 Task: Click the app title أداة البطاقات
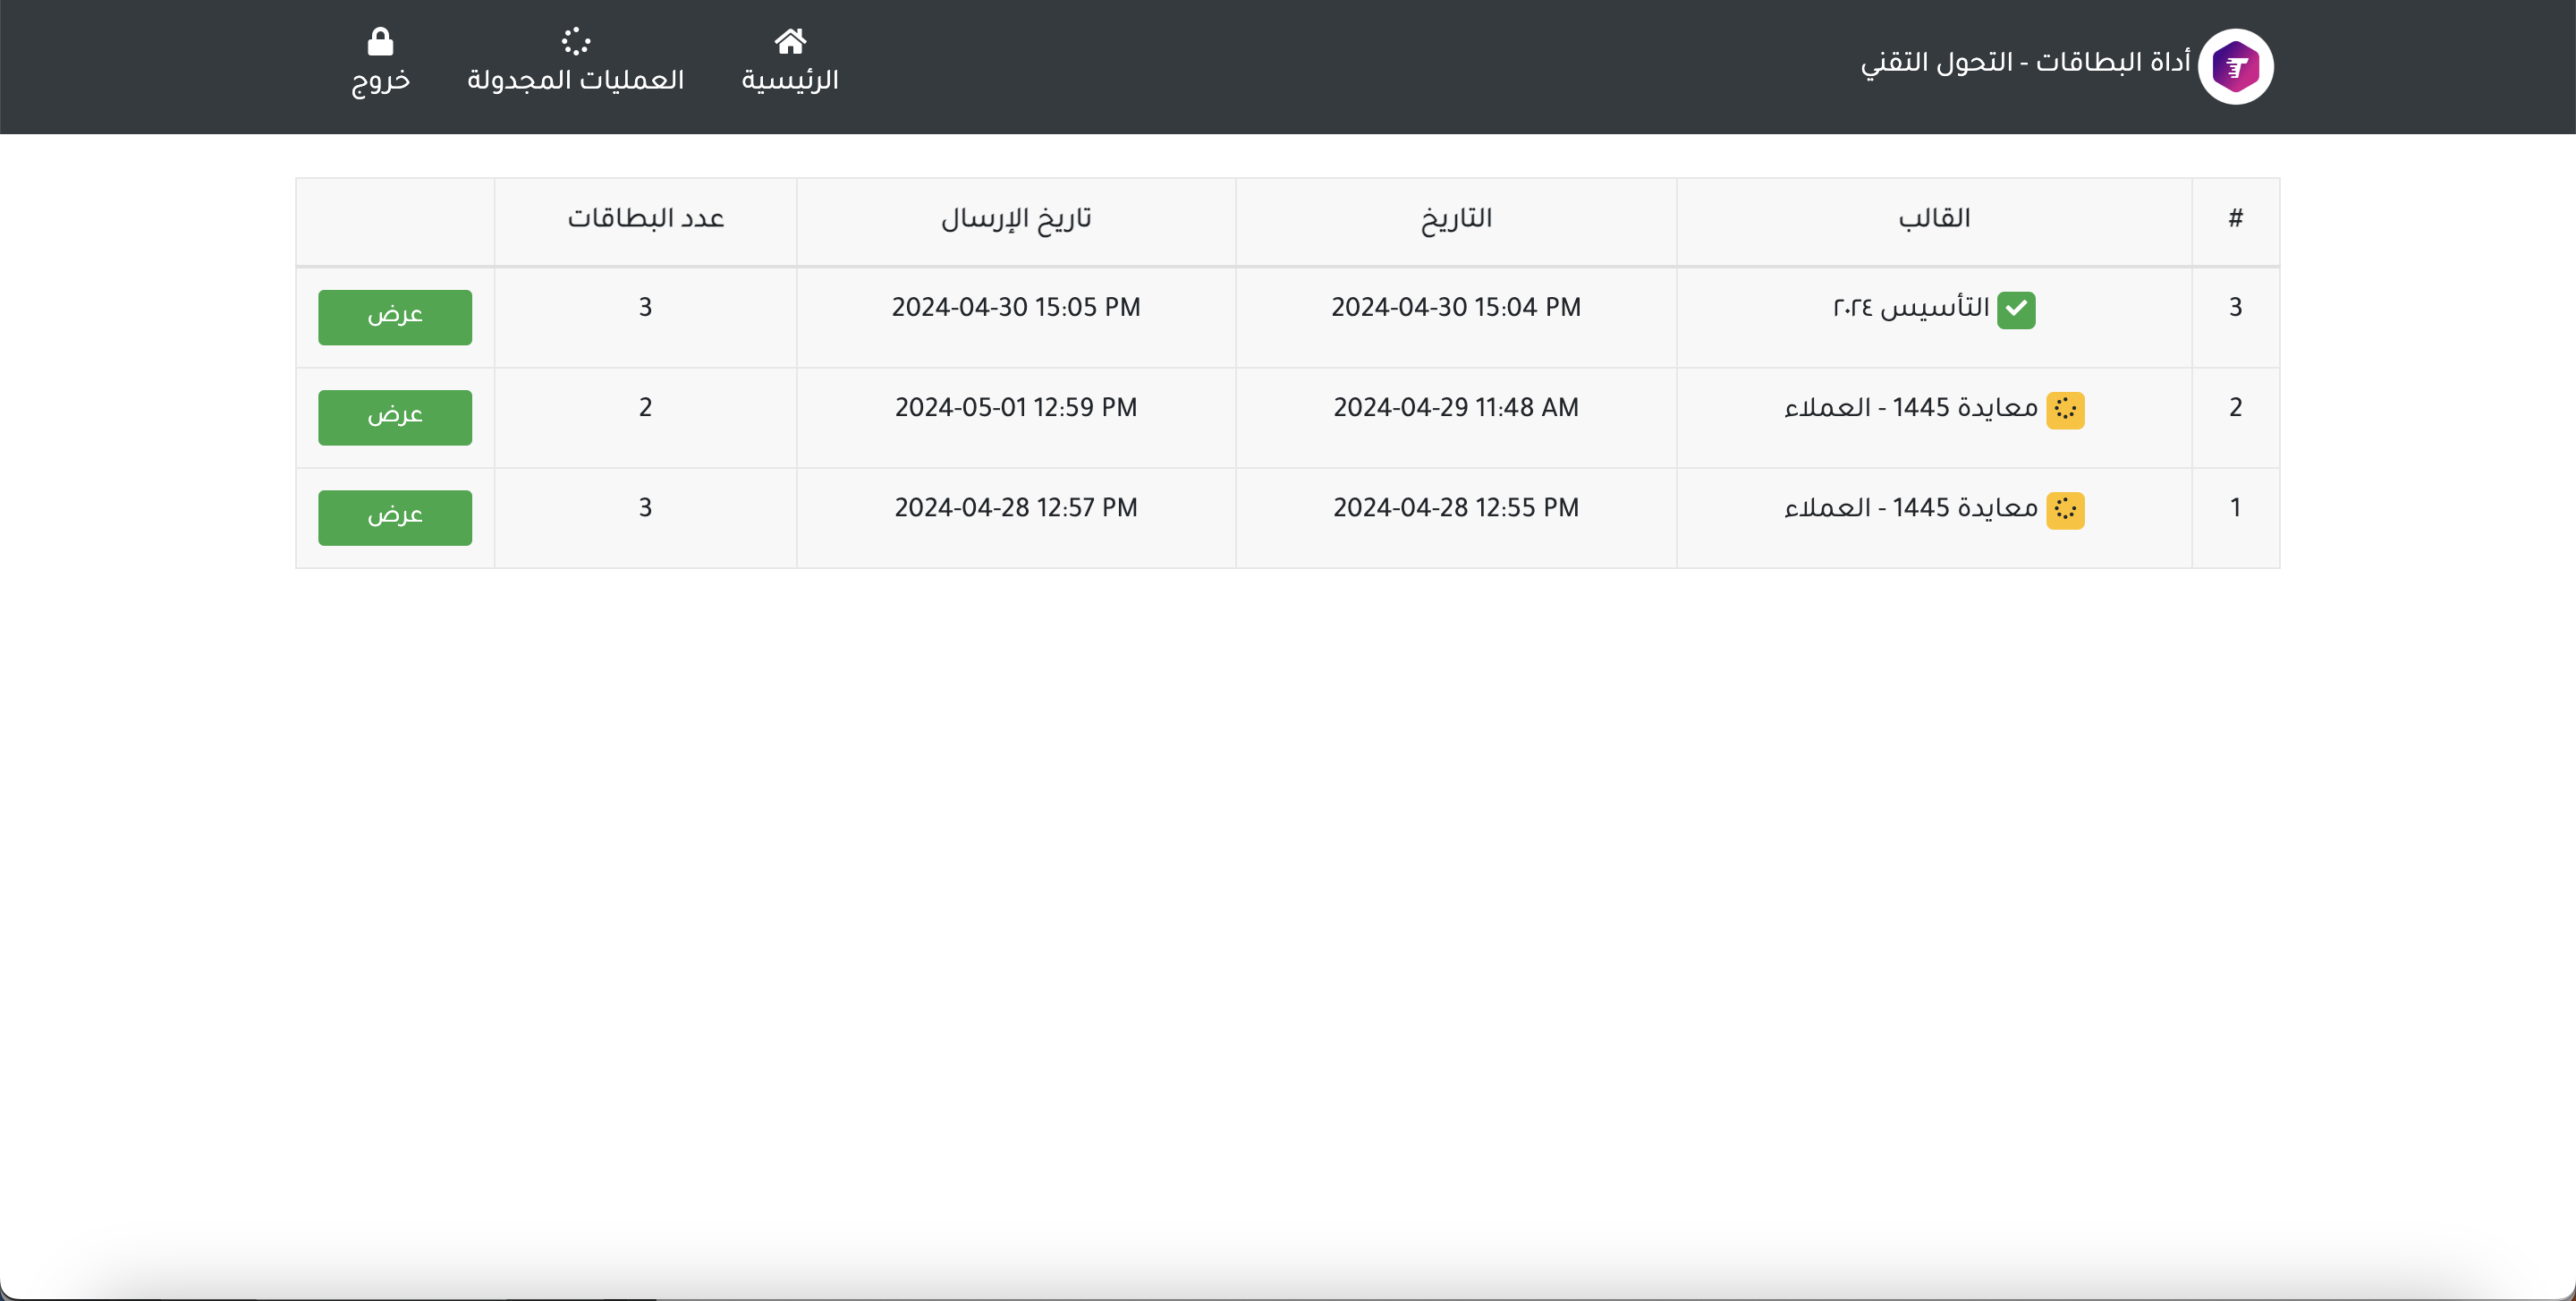[x=2025, y=62]
